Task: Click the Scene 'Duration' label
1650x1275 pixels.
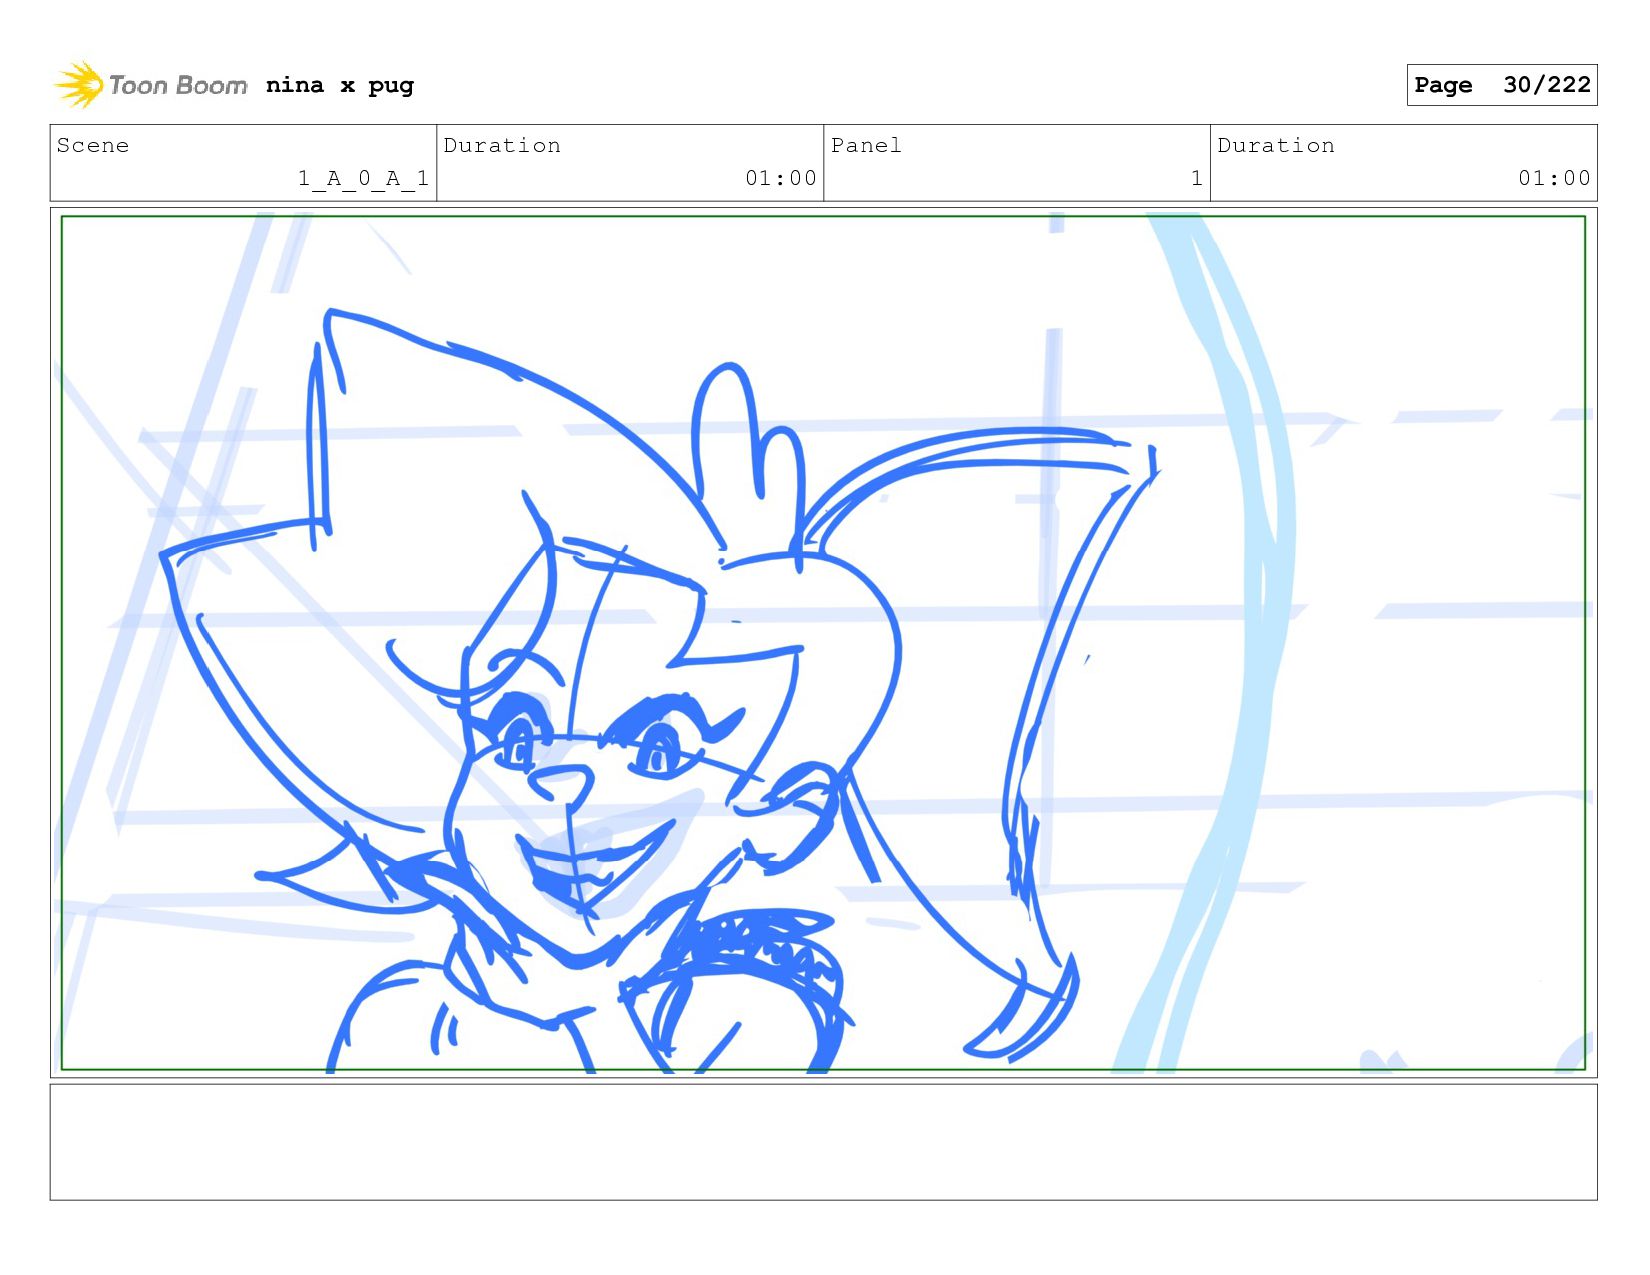Action: [x=502, y=145]
